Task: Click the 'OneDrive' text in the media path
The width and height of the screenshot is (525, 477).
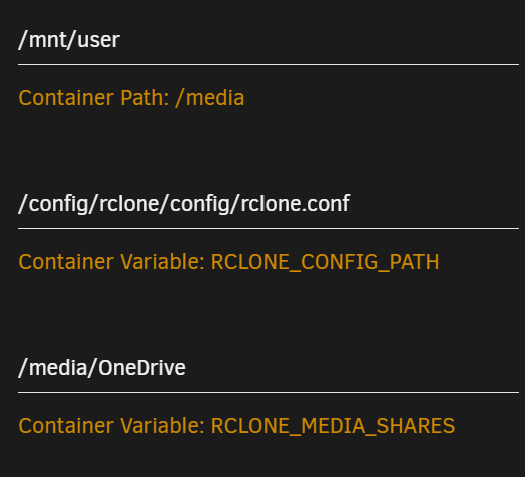Action: 142,368
